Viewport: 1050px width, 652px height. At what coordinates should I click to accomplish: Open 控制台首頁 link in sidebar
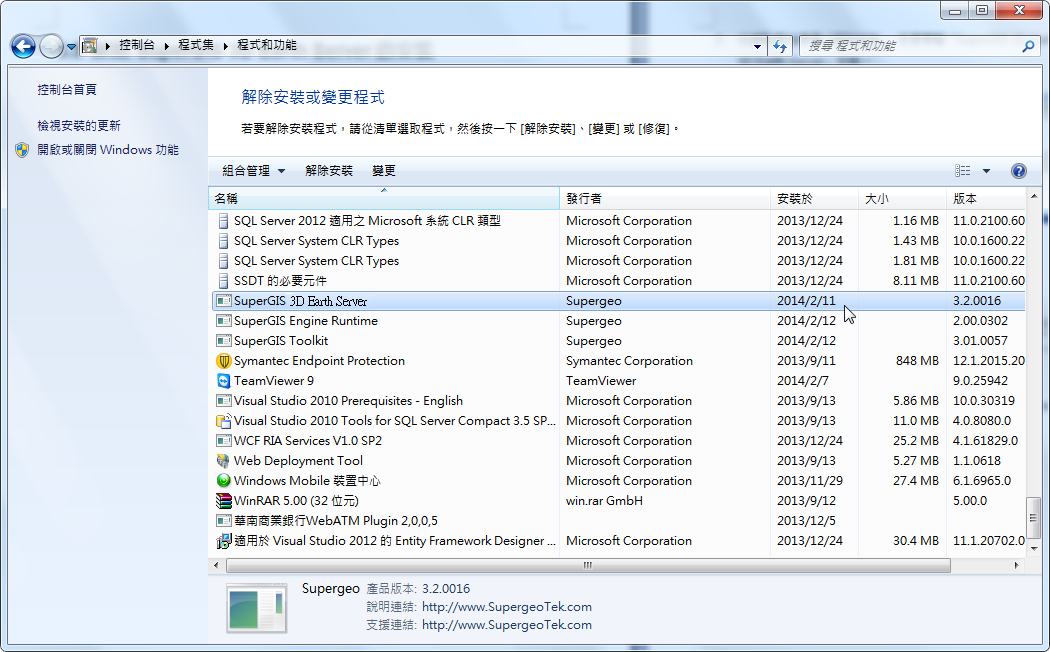pyautogui.click(x=67, y=90)
